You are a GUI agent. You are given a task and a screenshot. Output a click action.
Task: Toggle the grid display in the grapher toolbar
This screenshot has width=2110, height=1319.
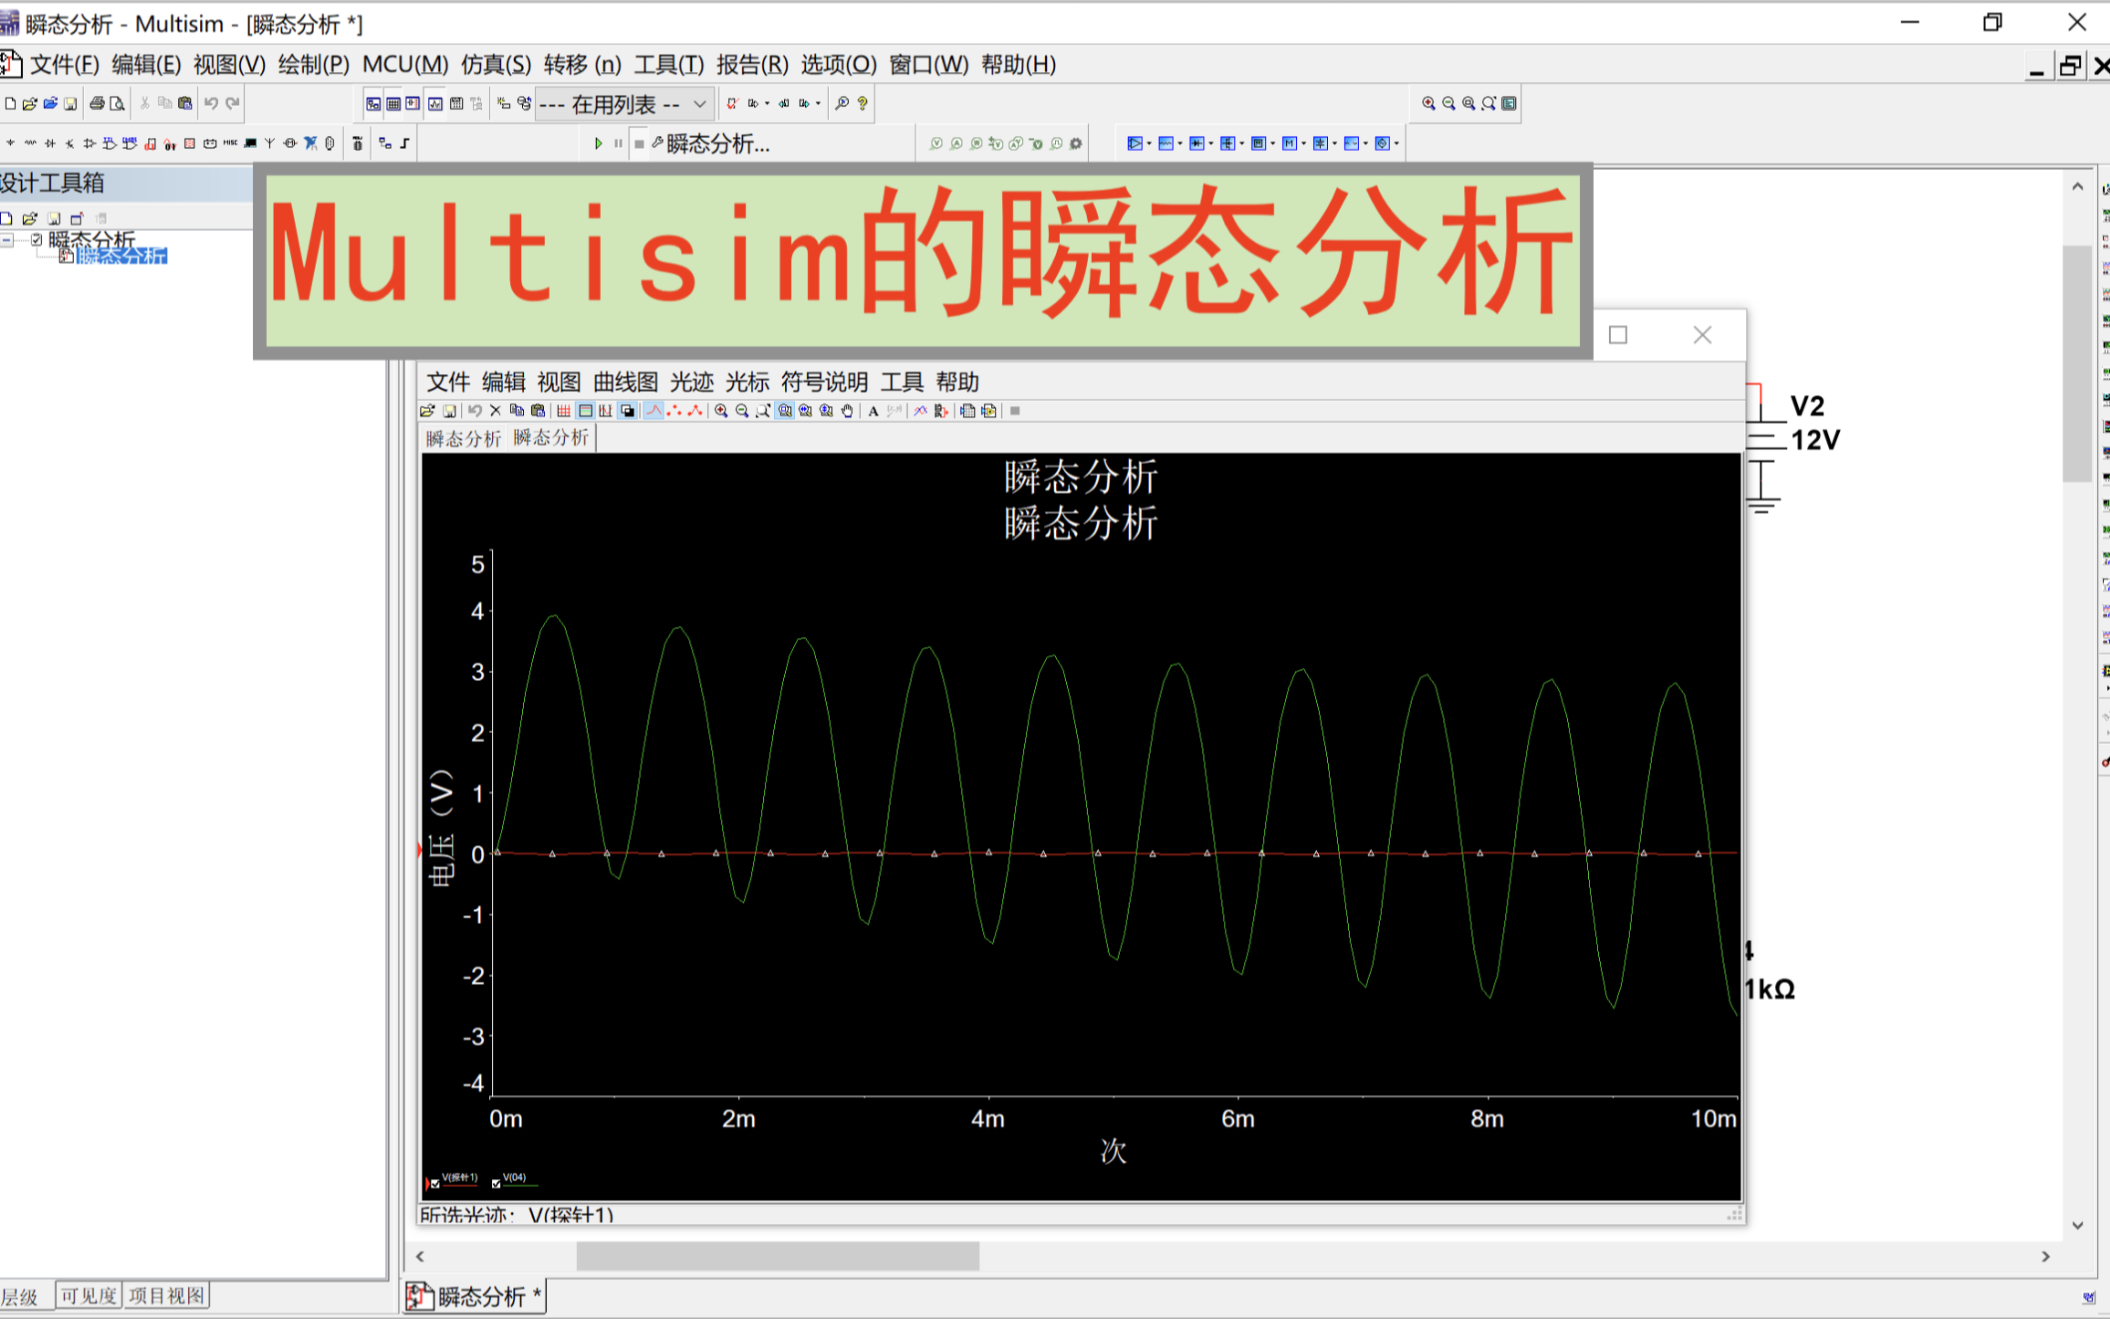click(x=563, y=410)
